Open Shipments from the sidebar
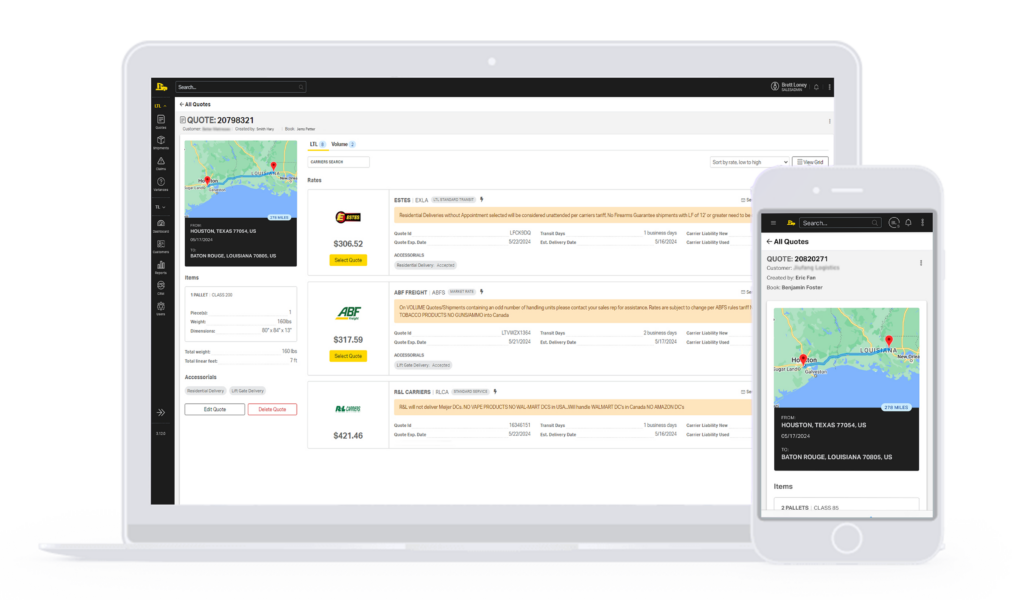This screenshot has width=1024, height=600. [161, 142]
